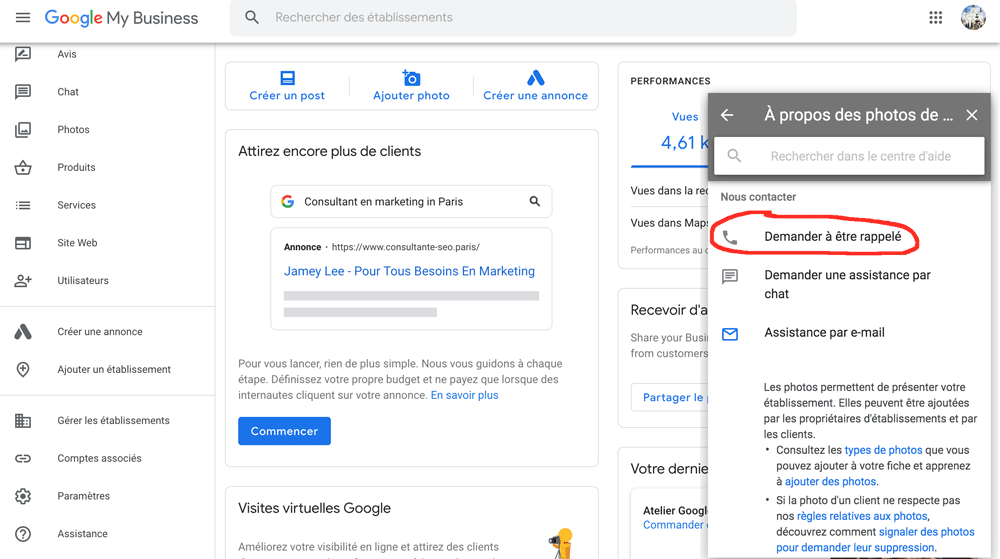Select Assistance par e-mail

pyautogui.click(x=825, y=332)
